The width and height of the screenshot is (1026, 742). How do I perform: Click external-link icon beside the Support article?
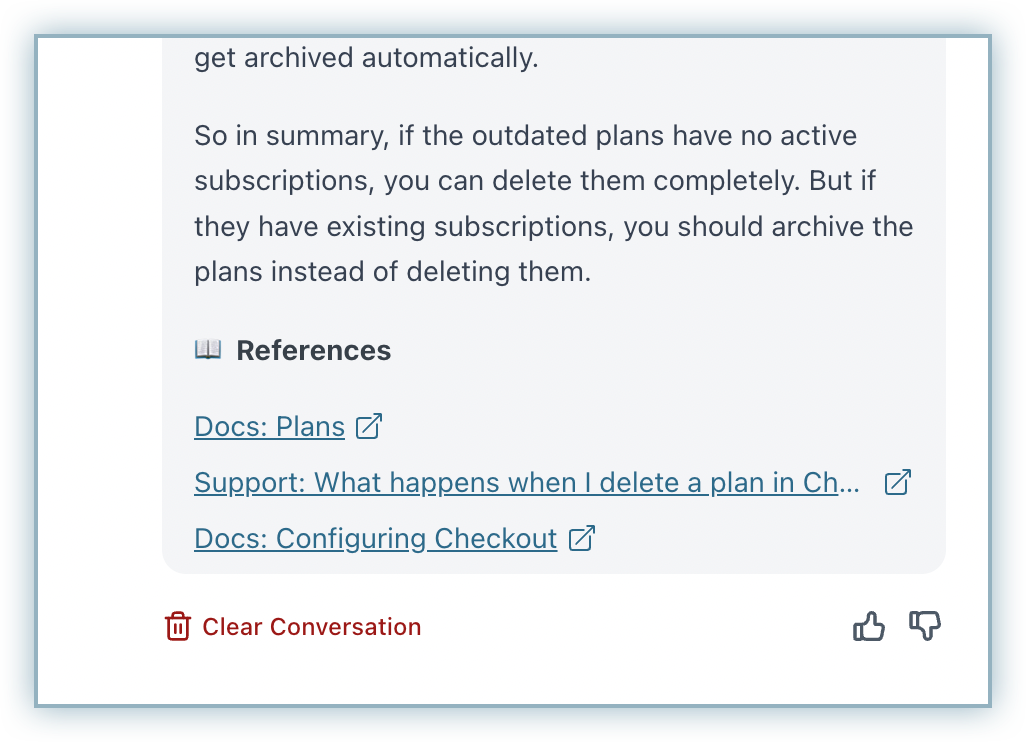(898, 483)
